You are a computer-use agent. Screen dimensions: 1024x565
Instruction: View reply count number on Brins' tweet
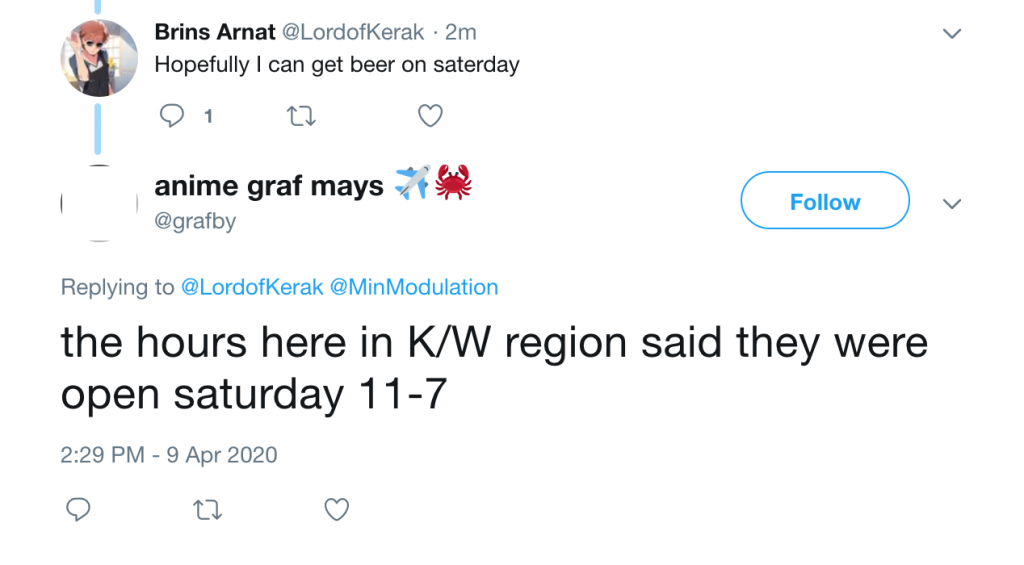(208, 116)
